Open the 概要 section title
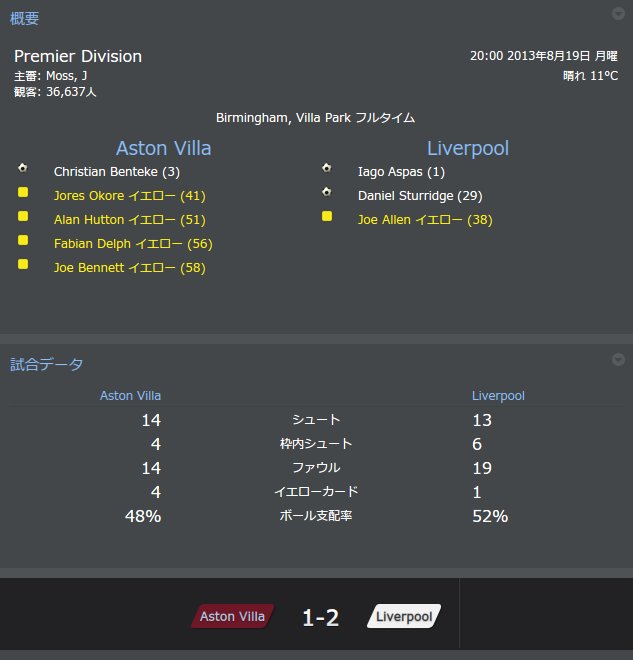Screen dimensions: 633x660 pyautogui.click(x=24, y=19)
